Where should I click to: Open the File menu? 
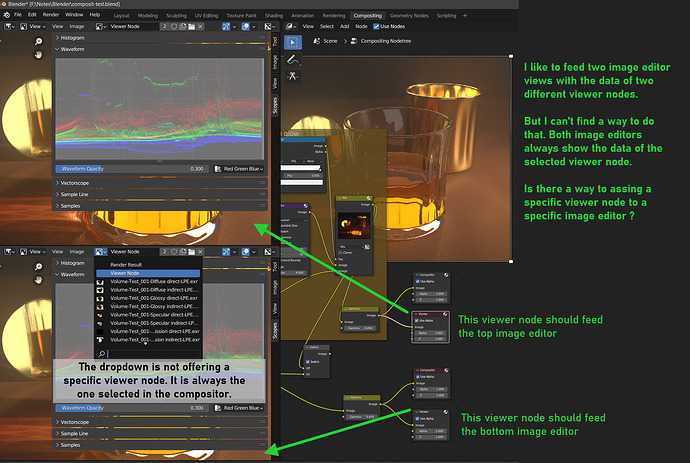tap(18, 15)
